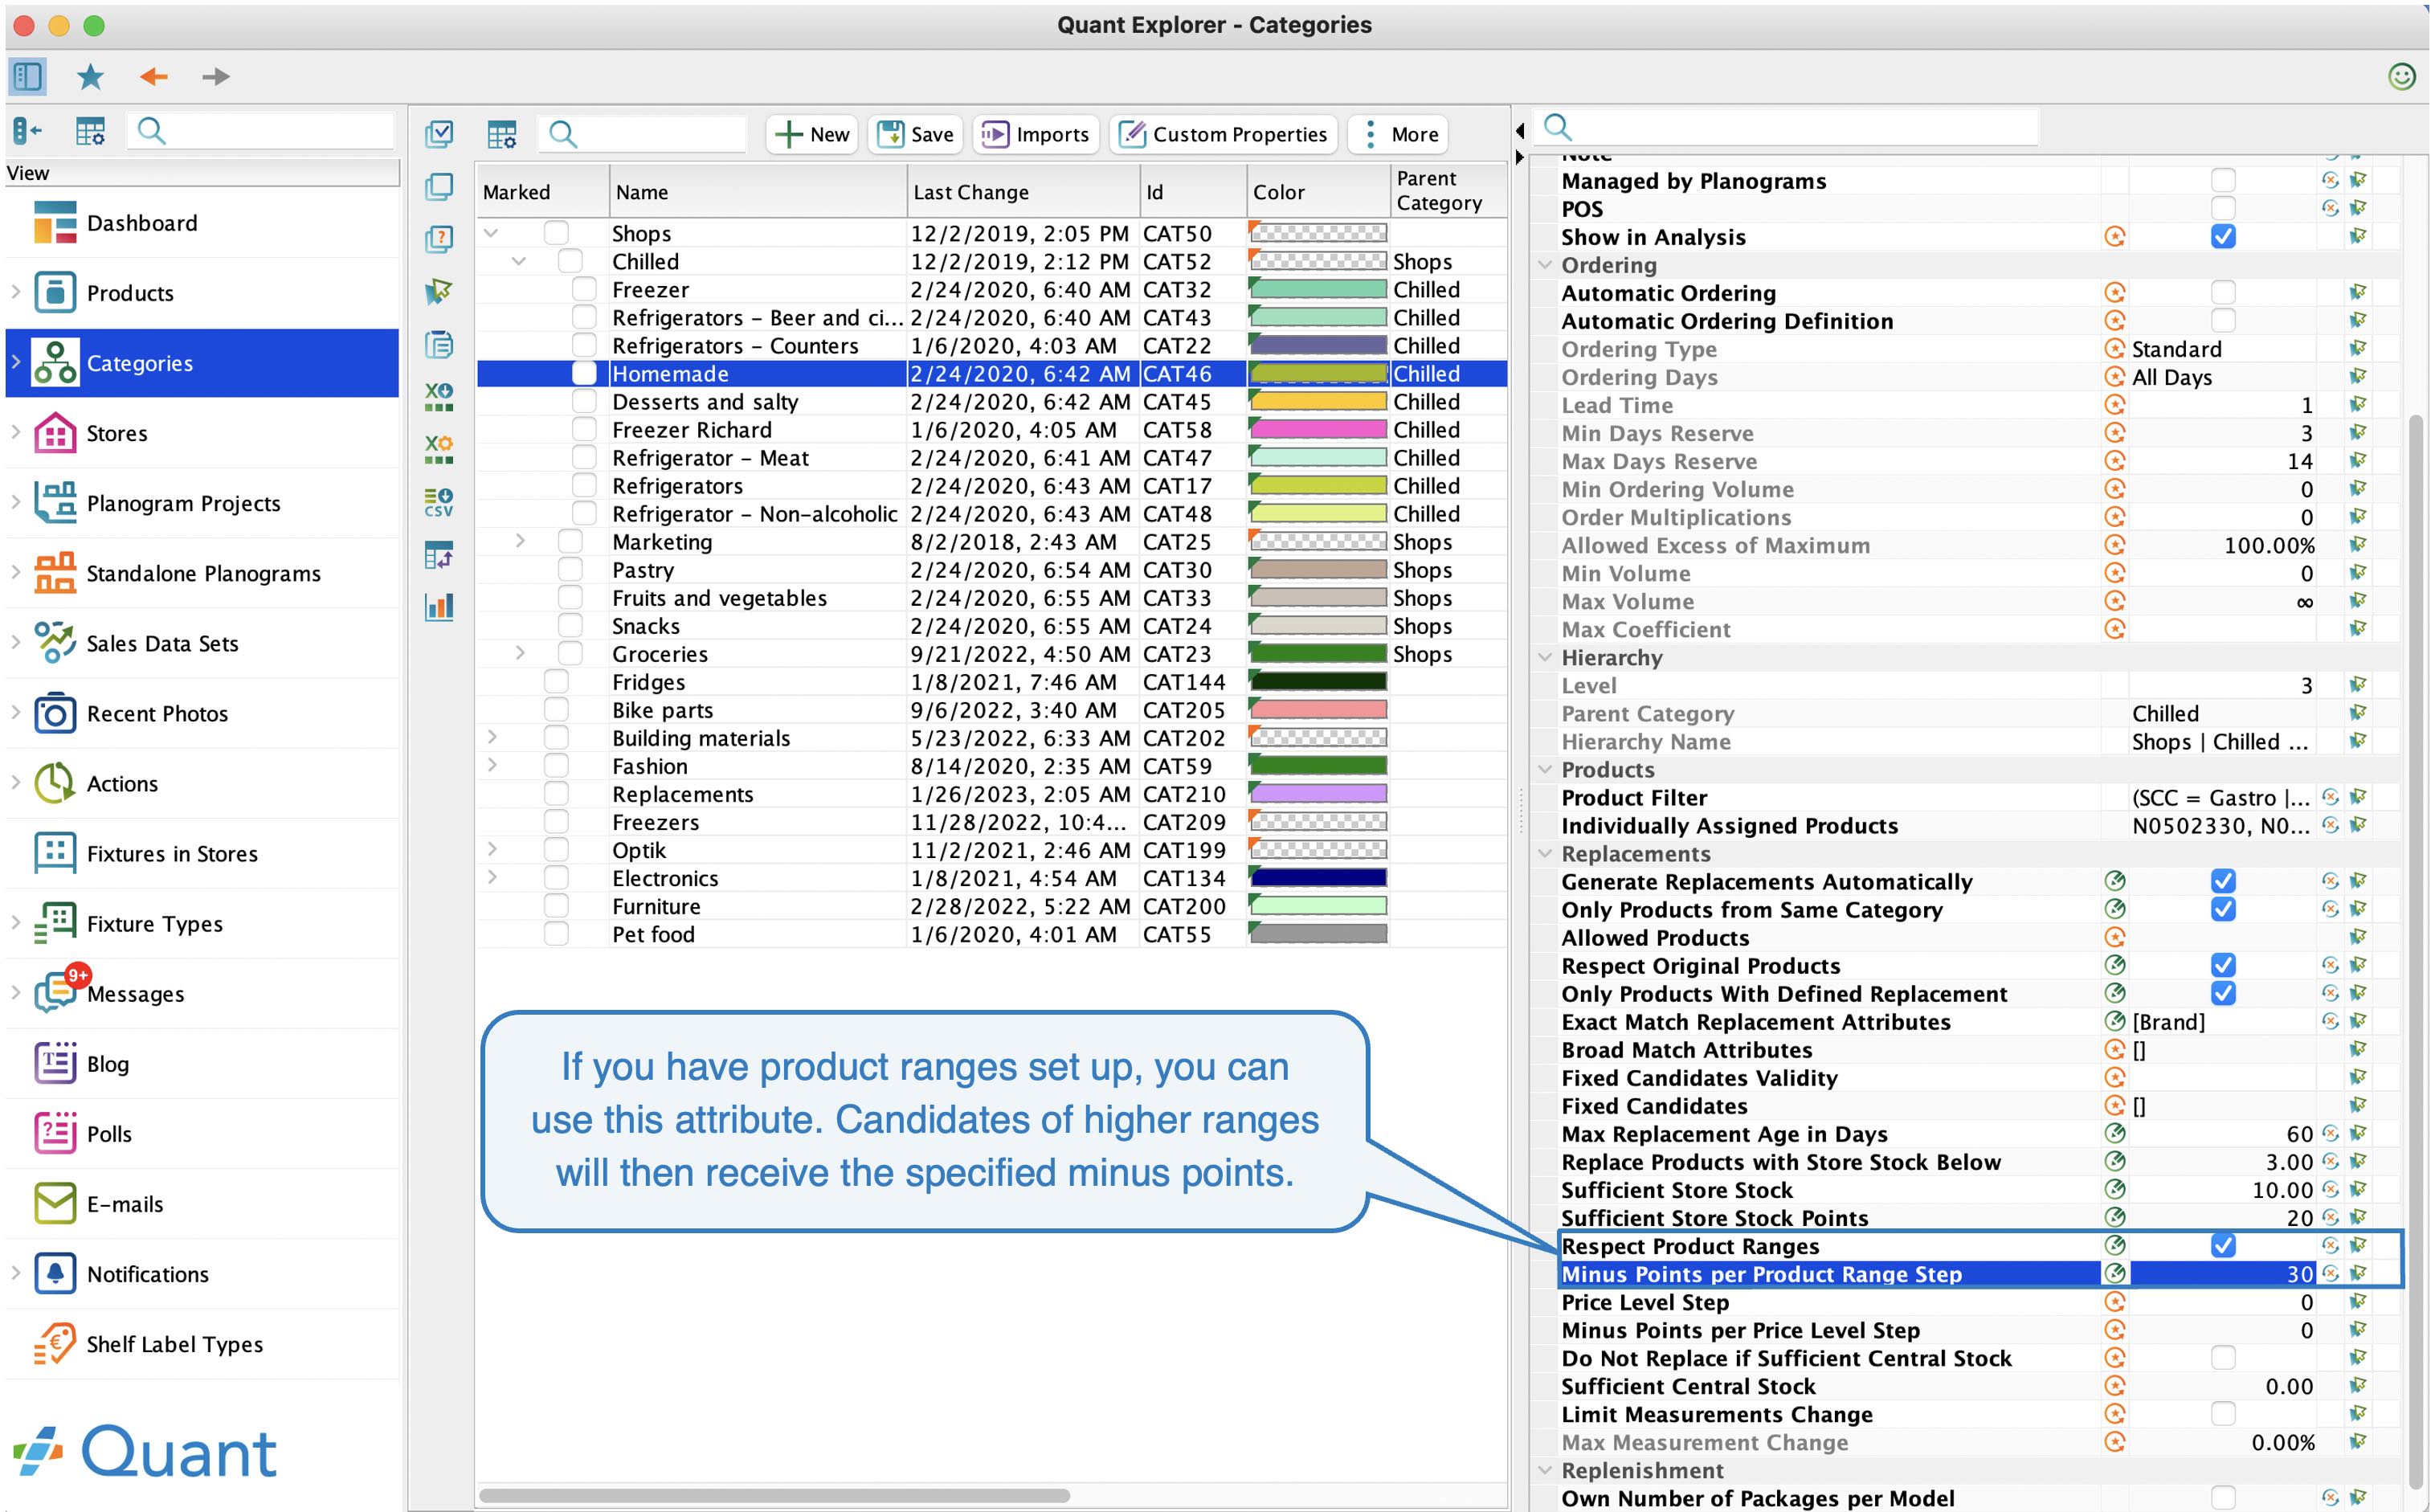Toggle Only Products from Same Category checkbox
This screenshot has height=1512, width=2435.
[2222, 909]
